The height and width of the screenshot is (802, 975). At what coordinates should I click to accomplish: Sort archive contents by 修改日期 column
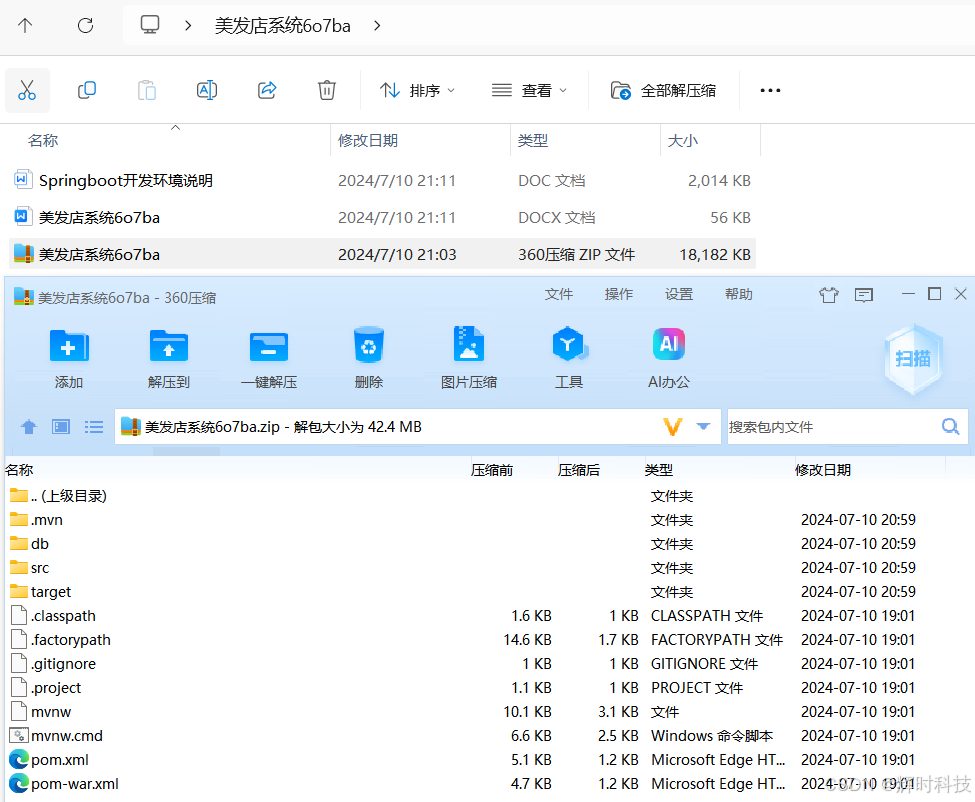click(x=823, y=470)
